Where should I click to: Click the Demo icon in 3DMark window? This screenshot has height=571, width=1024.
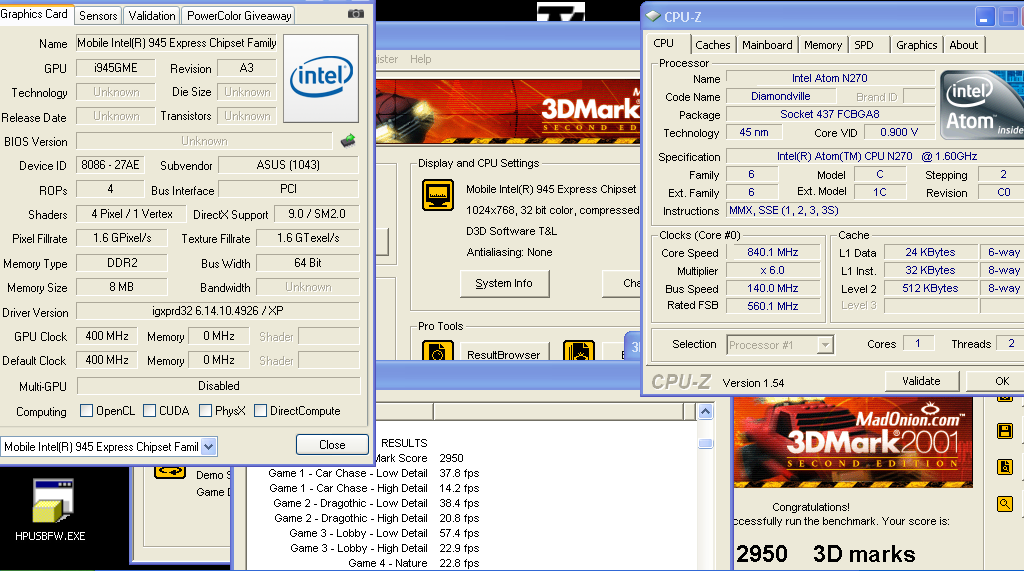pos(170,472)
